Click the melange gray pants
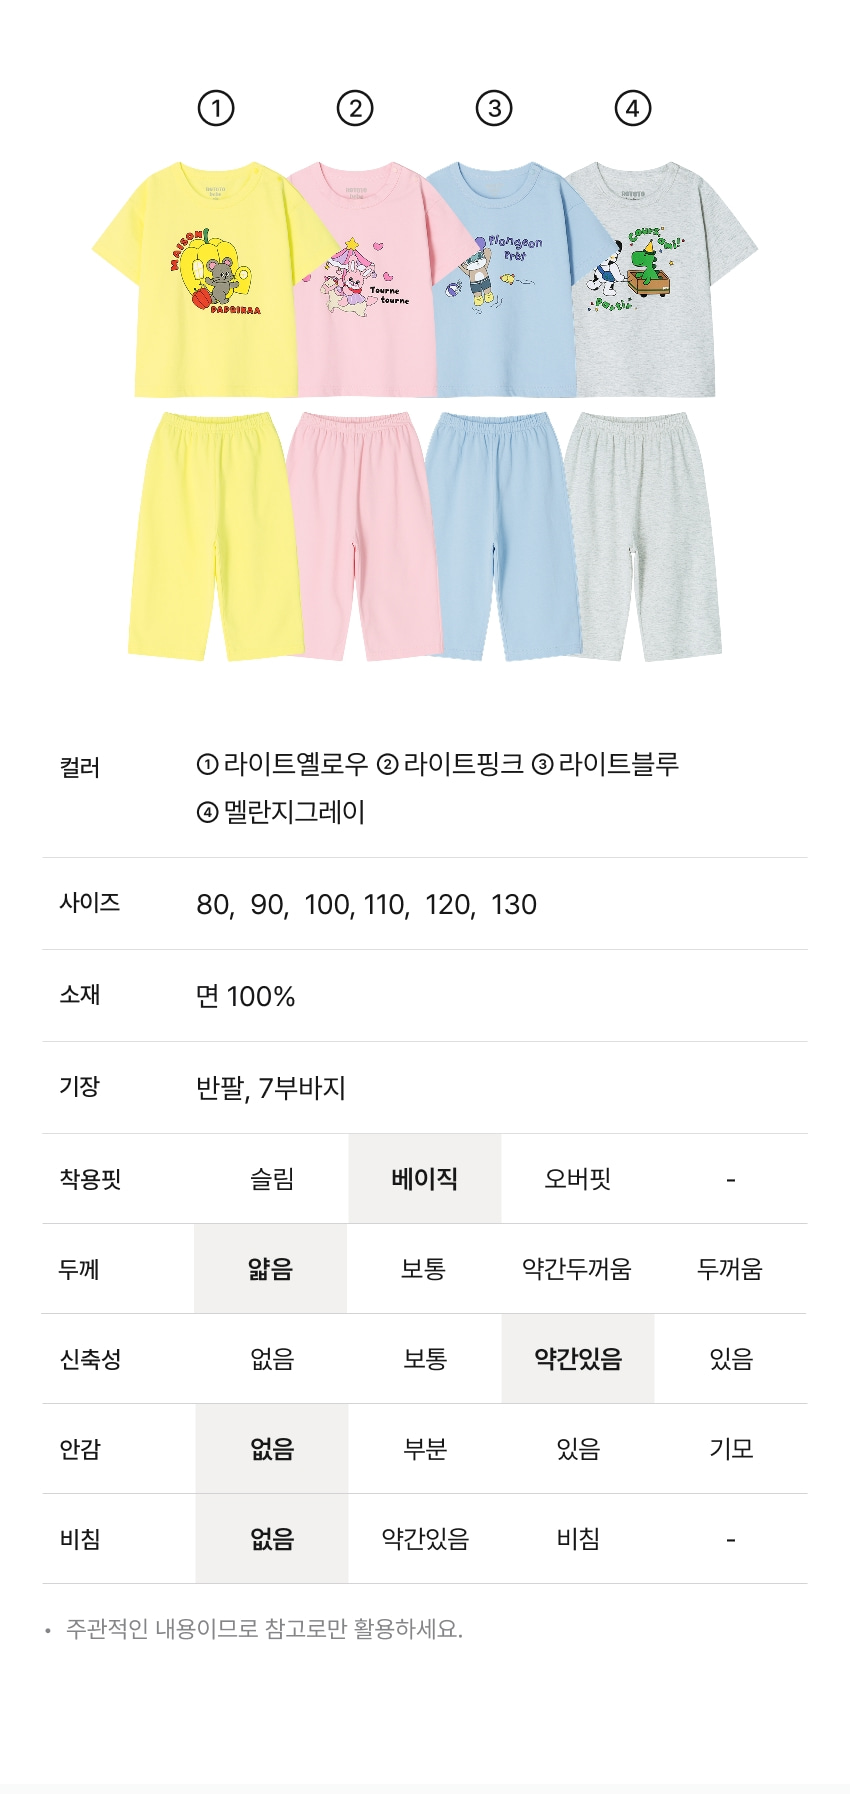The image size is (850, 1795). click(x=643, y=535)
